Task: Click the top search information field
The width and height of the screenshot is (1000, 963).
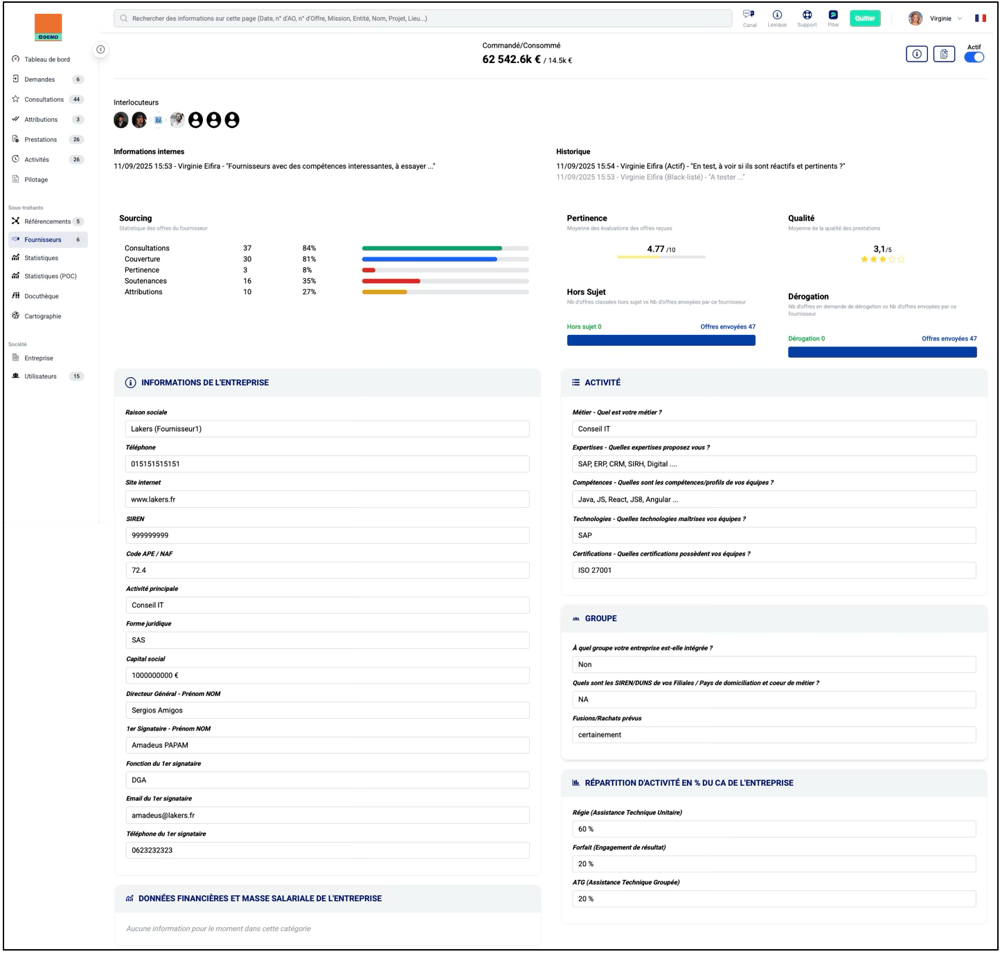Action: pyautogui.click(x=423, y=18)
